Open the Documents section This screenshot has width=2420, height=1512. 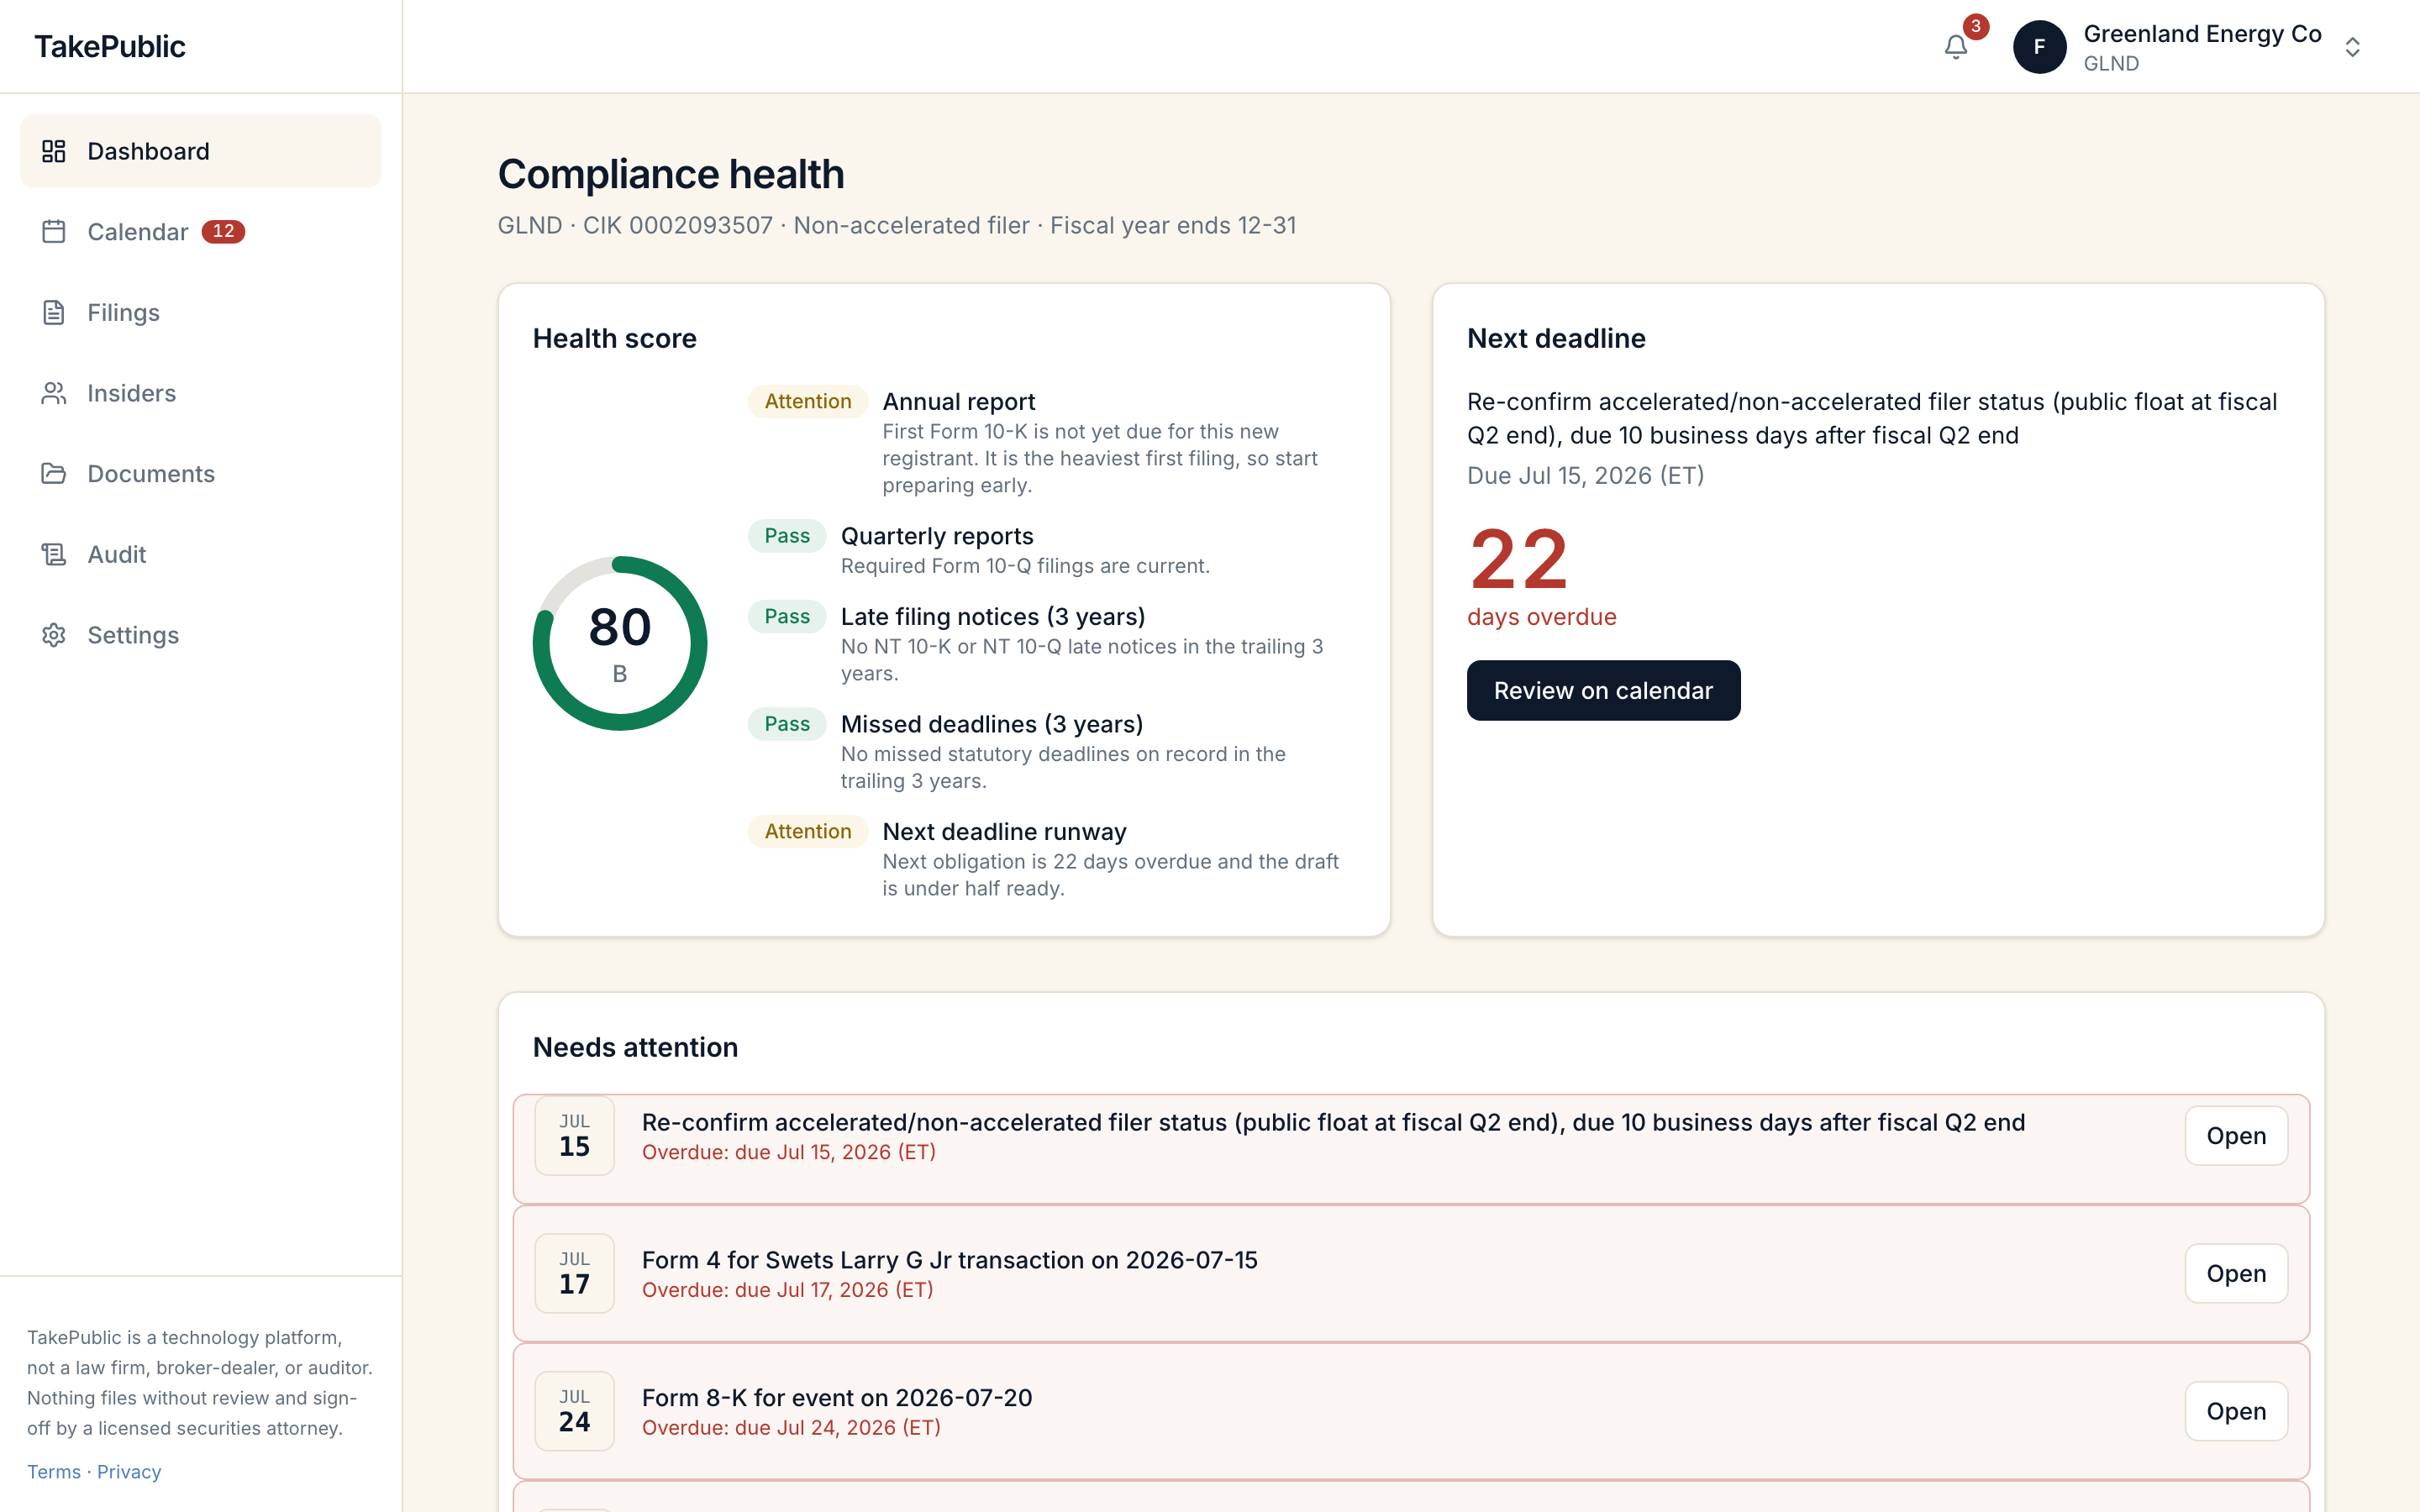point(201,474)
